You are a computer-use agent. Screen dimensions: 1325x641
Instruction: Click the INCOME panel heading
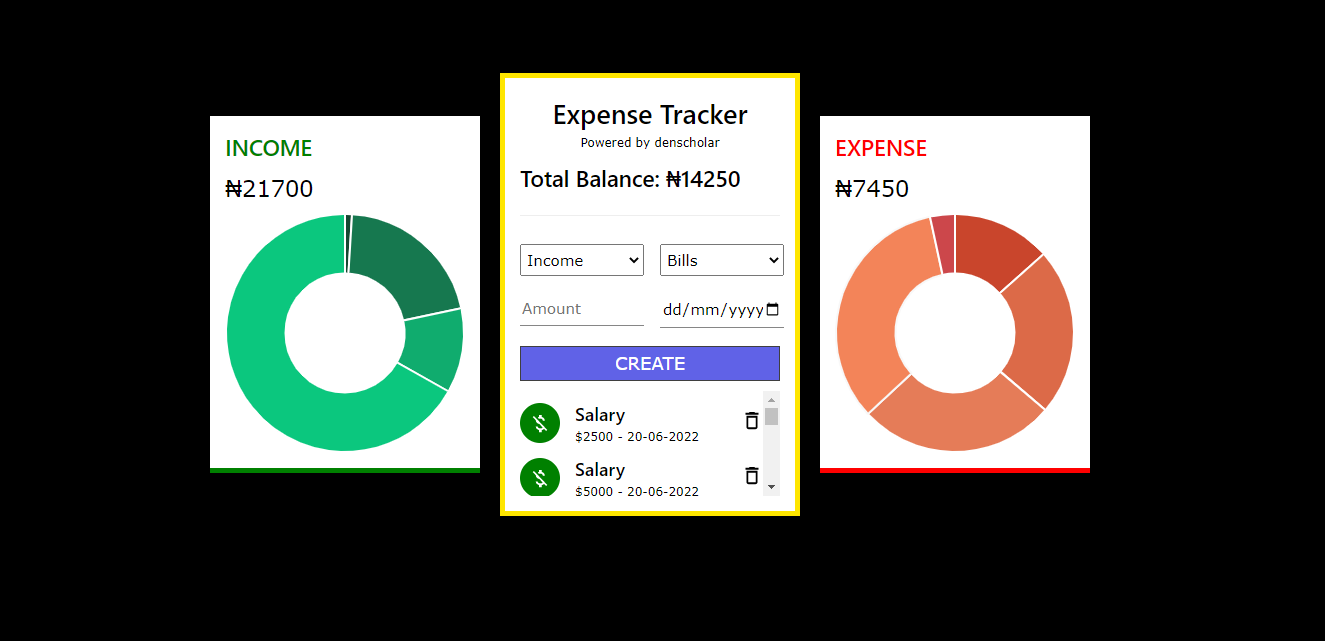(268, 147)
